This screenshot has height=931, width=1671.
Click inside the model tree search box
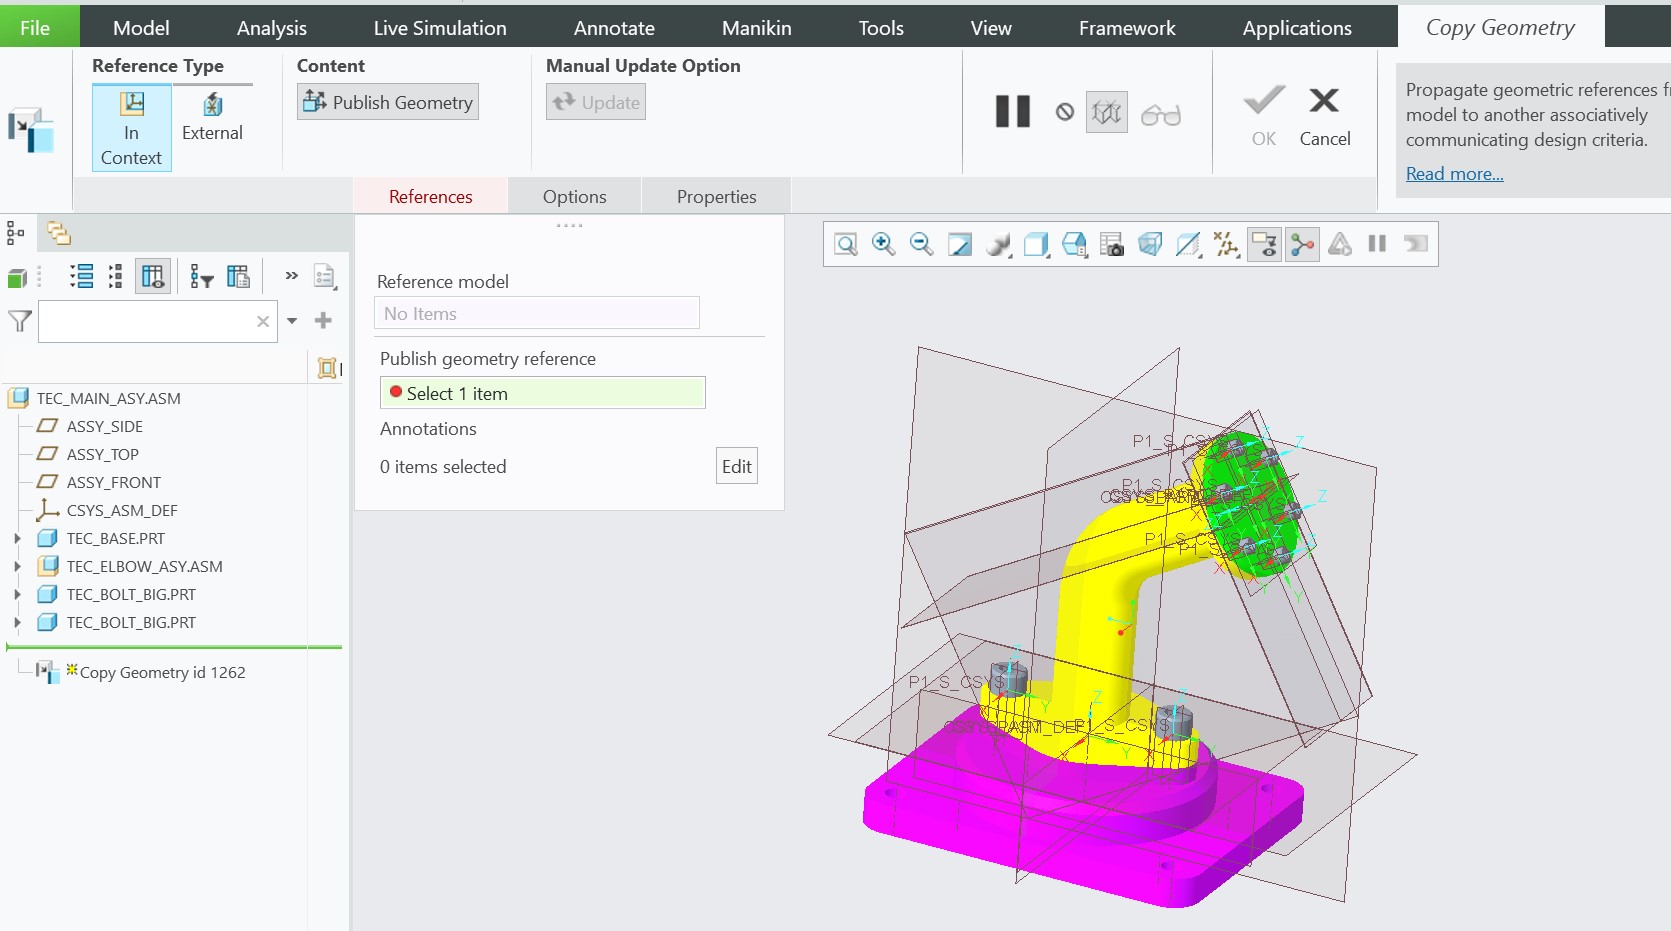coord(150,321)
